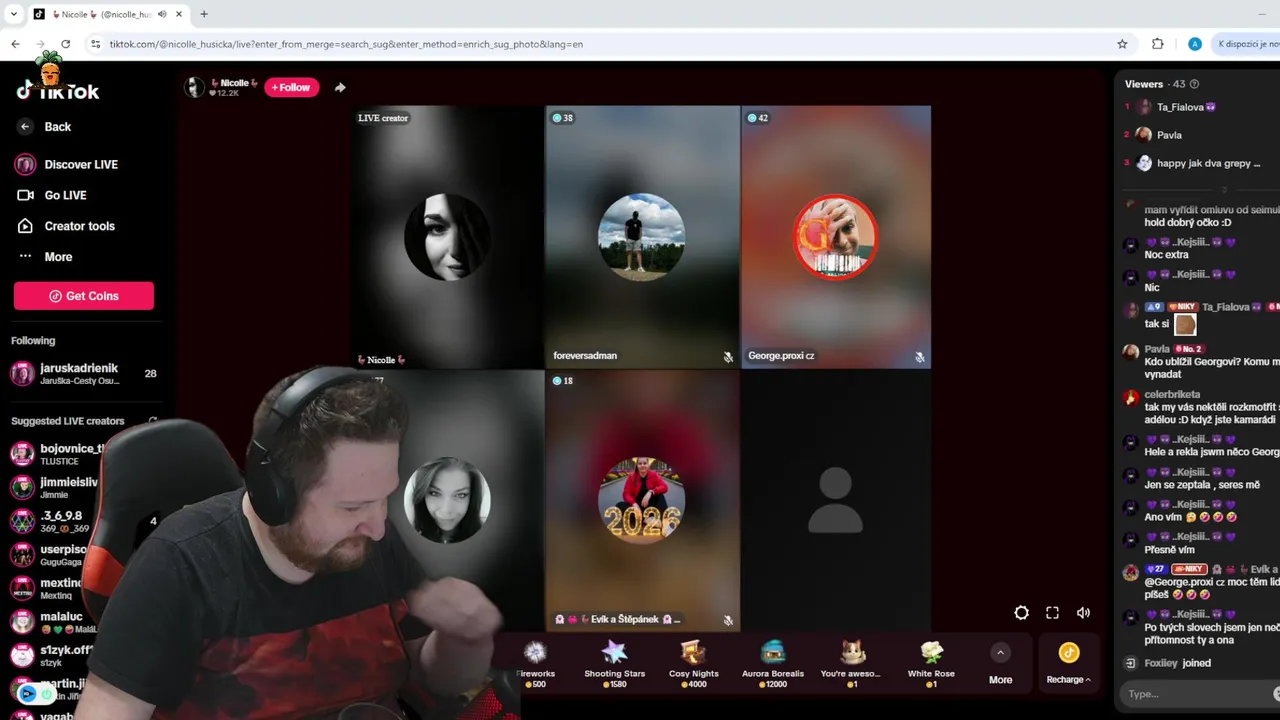
Task: Click muted mic icon on Evík a Štěpánek tile
Action: point(728,621)
